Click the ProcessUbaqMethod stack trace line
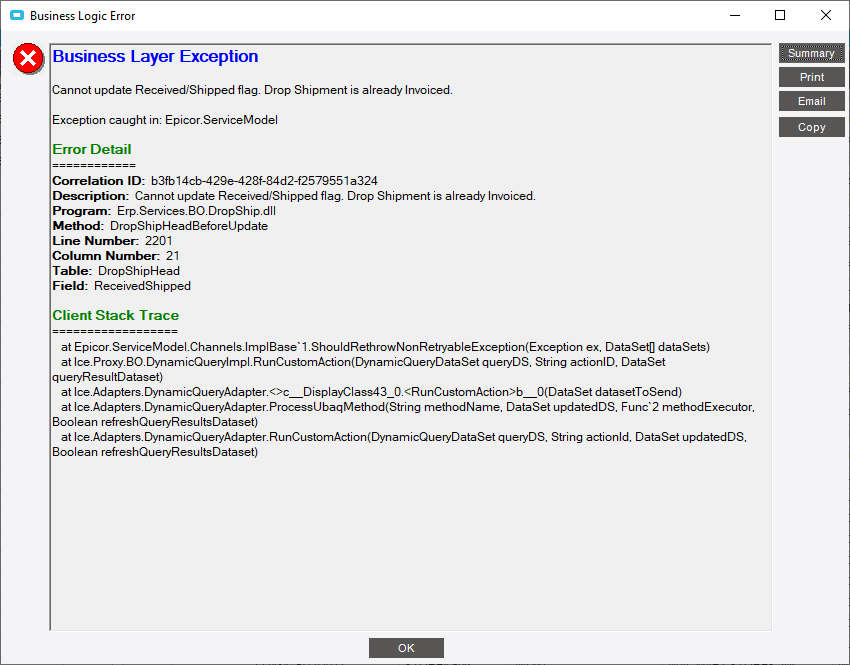Screen dimensions: 850x665 click(403, 415)
